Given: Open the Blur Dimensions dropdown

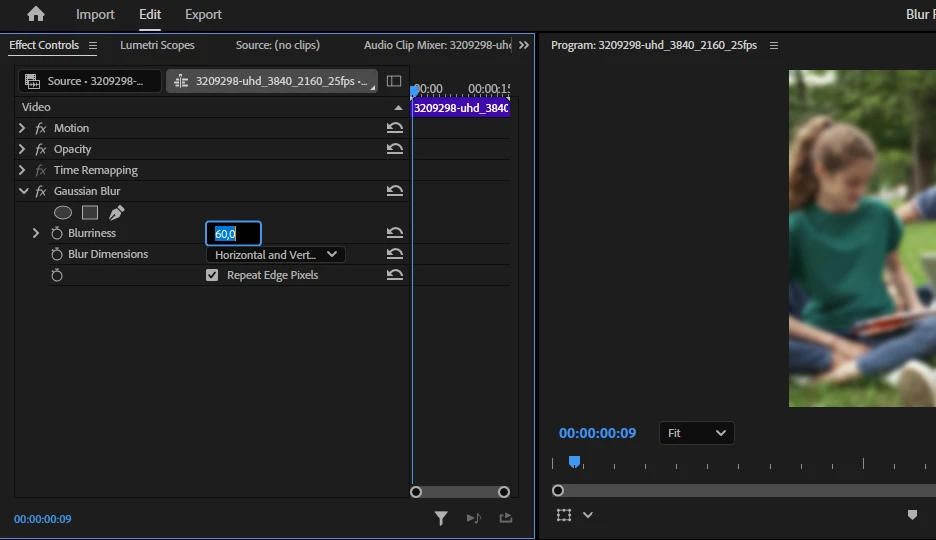Looking at the screenshot, I should pos(276,255).
